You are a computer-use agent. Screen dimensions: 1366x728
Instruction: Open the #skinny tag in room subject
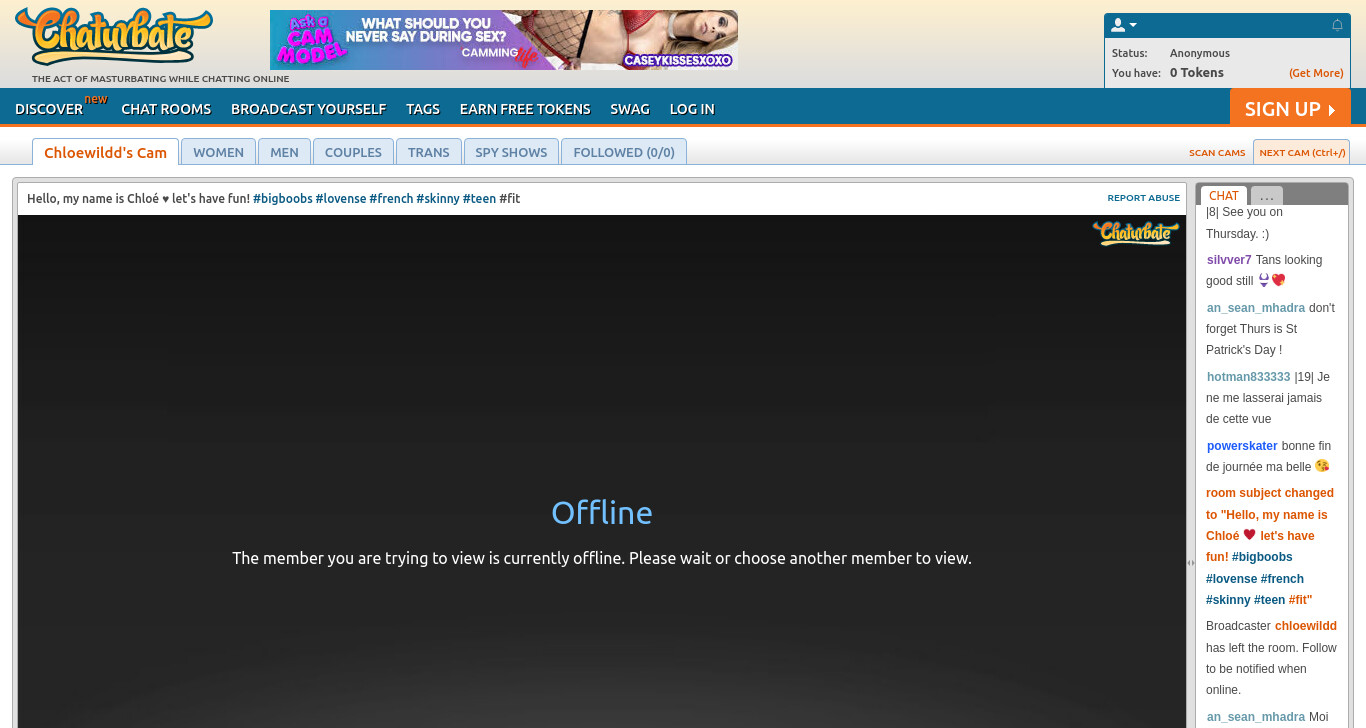coord(438,199)
